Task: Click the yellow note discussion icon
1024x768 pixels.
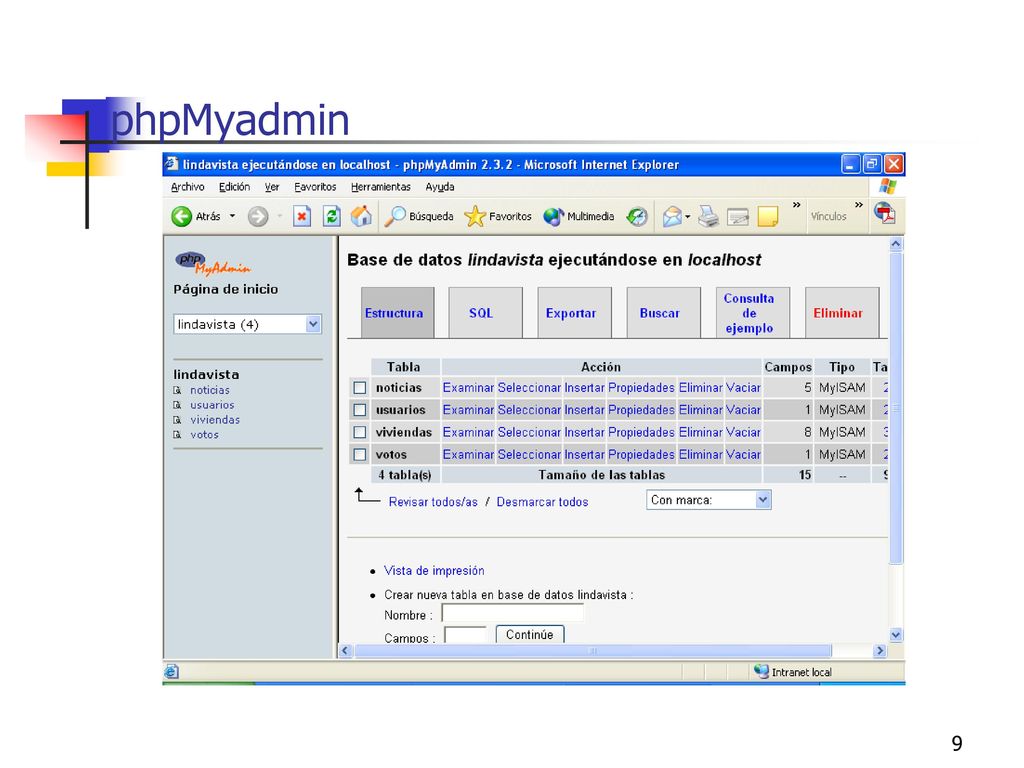Action: pyautogui.click(x=768, y=216)
